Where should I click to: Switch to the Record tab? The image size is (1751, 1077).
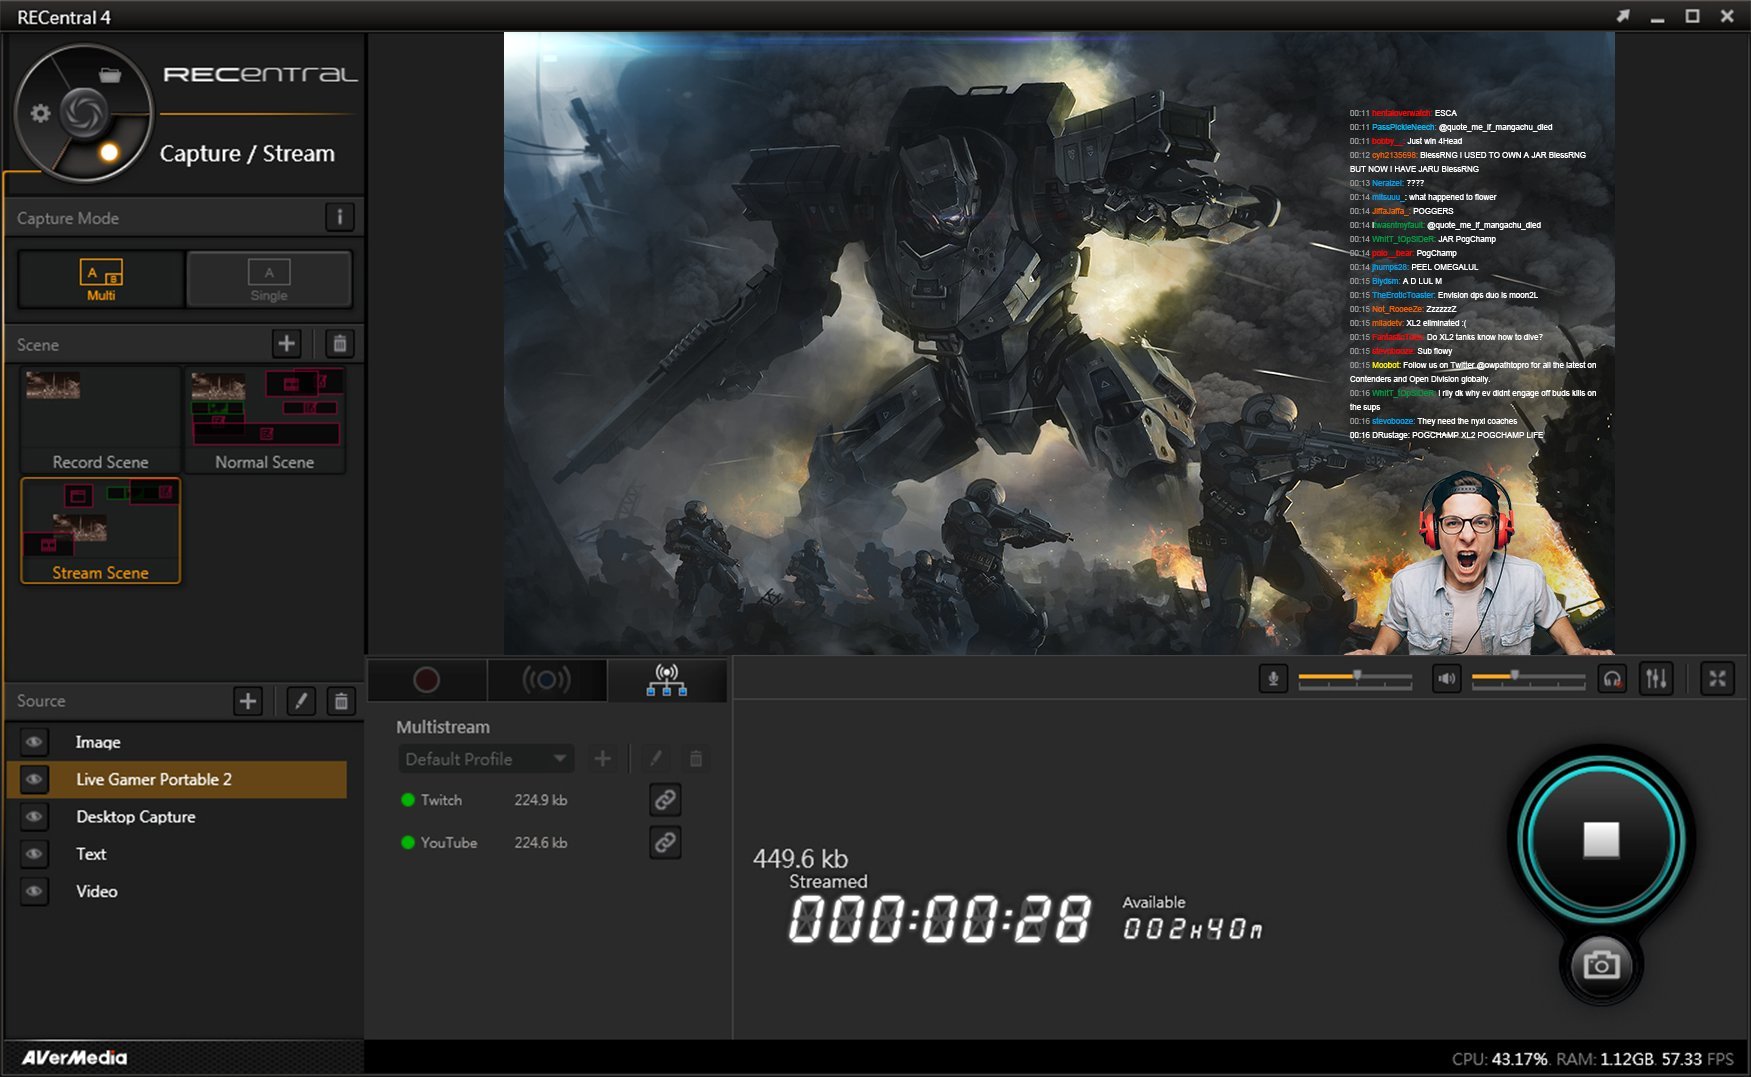(x=427, y=680)
